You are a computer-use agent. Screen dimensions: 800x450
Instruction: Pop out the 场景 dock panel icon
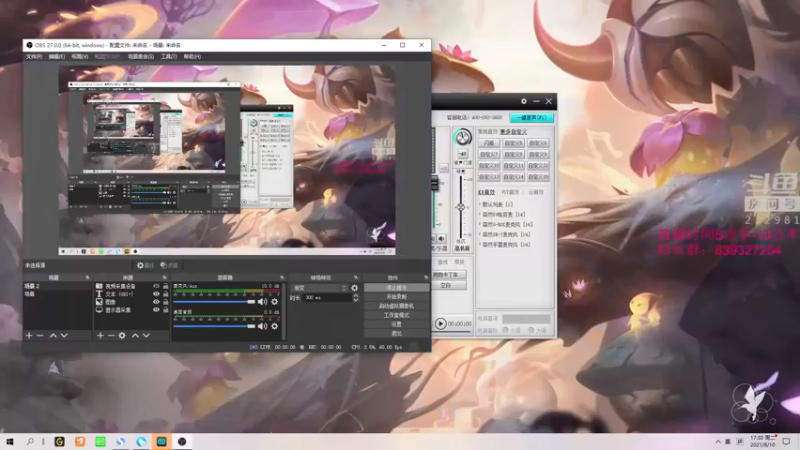[87, 278]
